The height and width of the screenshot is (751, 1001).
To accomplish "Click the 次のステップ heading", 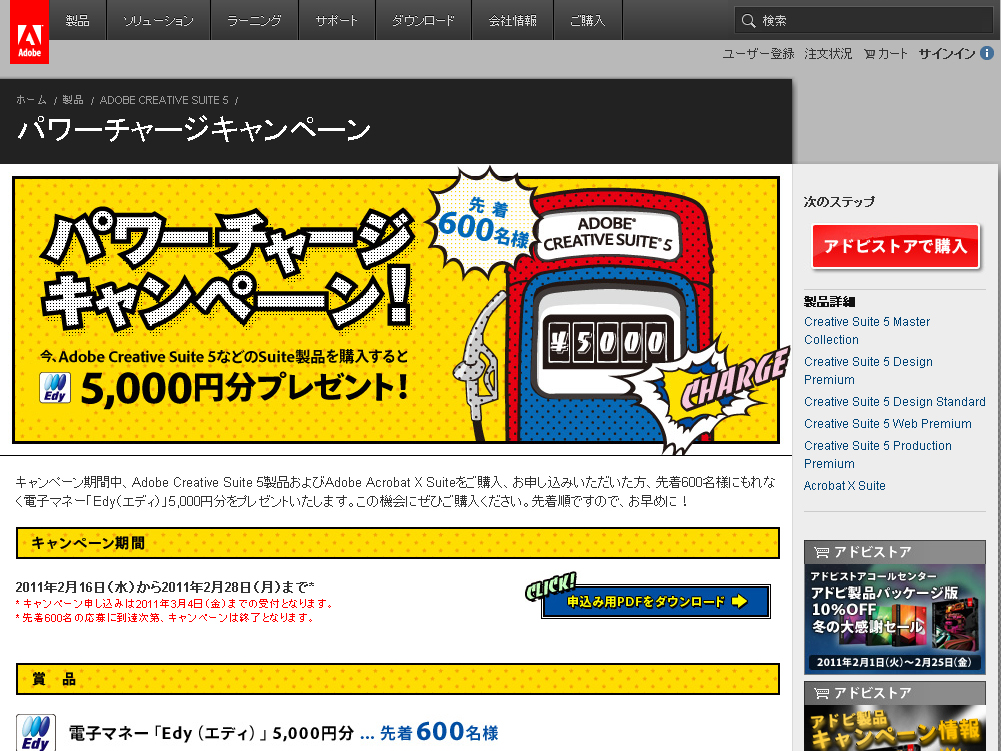I will (x=839, y=202).
